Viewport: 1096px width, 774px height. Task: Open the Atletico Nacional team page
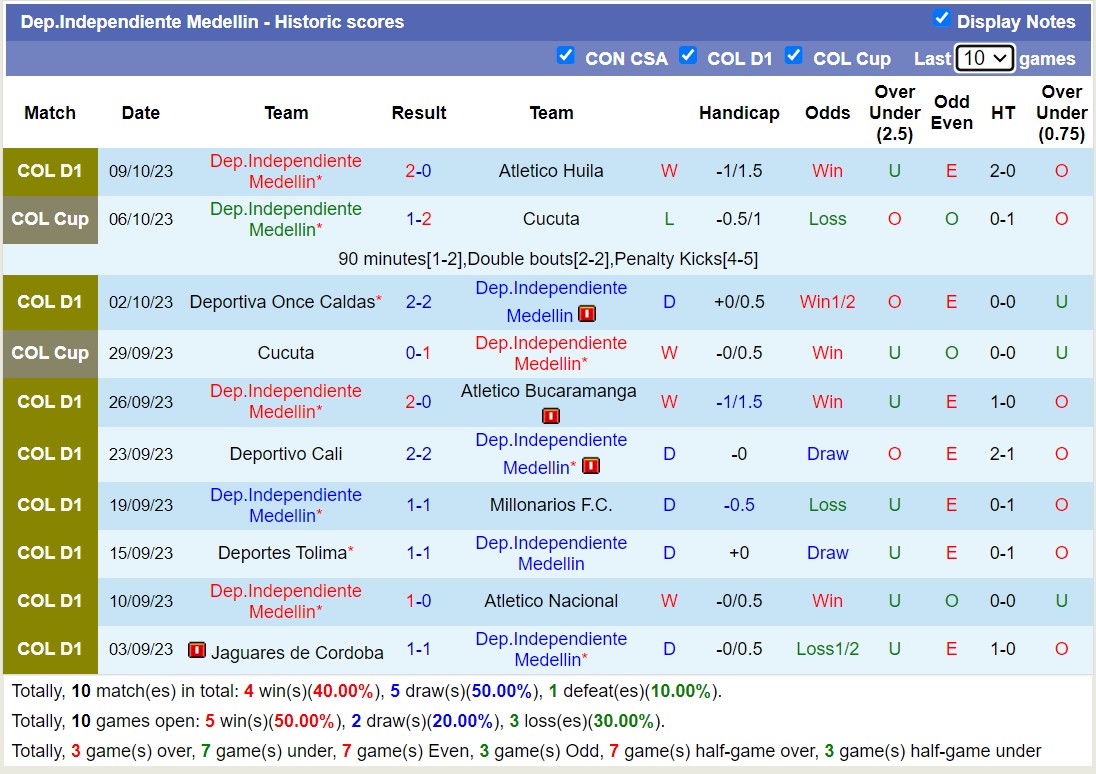pos(551,601)
